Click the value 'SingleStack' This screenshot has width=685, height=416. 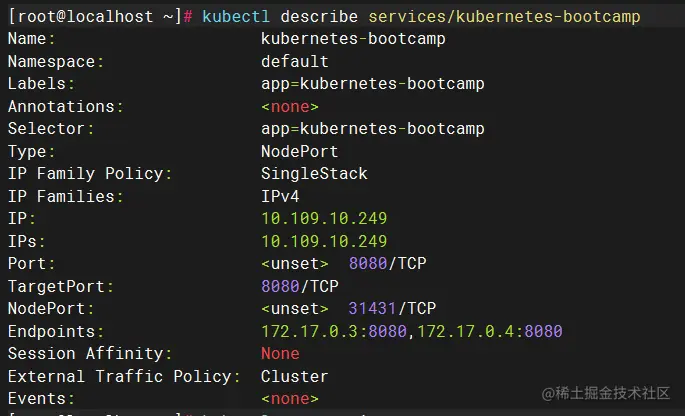click(314, 173)
